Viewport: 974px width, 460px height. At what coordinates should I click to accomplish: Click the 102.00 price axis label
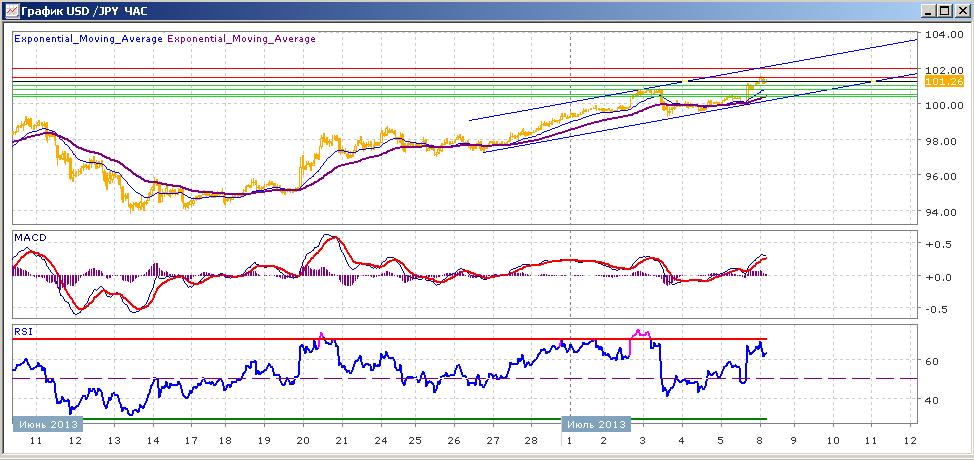944,70
